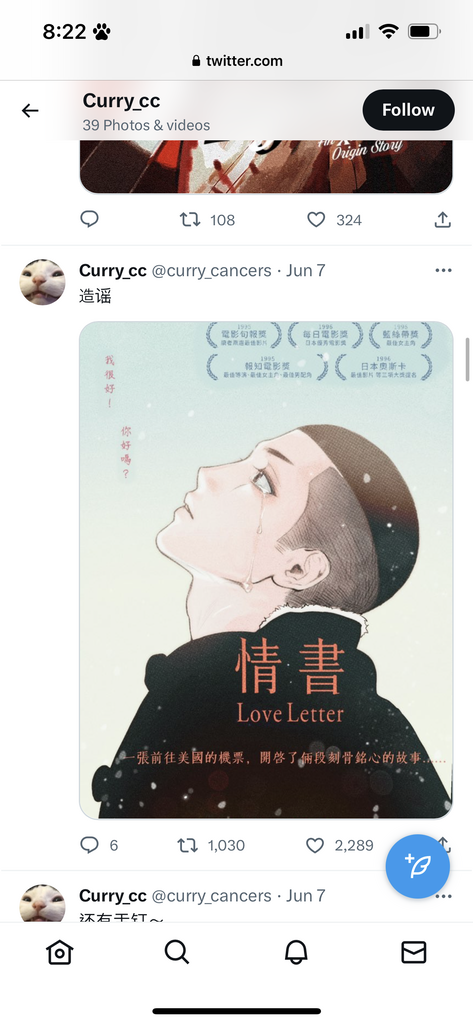Compose a new tweet with the floating button

coord(417,867)
